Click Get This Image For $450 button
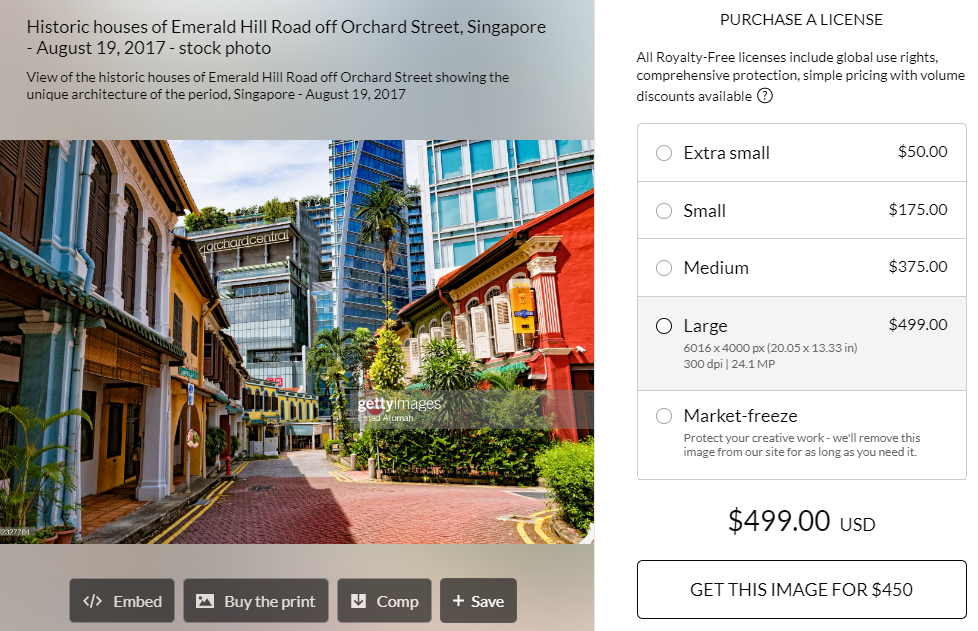This screenshot has height=631, width=978. coord(801,589)
